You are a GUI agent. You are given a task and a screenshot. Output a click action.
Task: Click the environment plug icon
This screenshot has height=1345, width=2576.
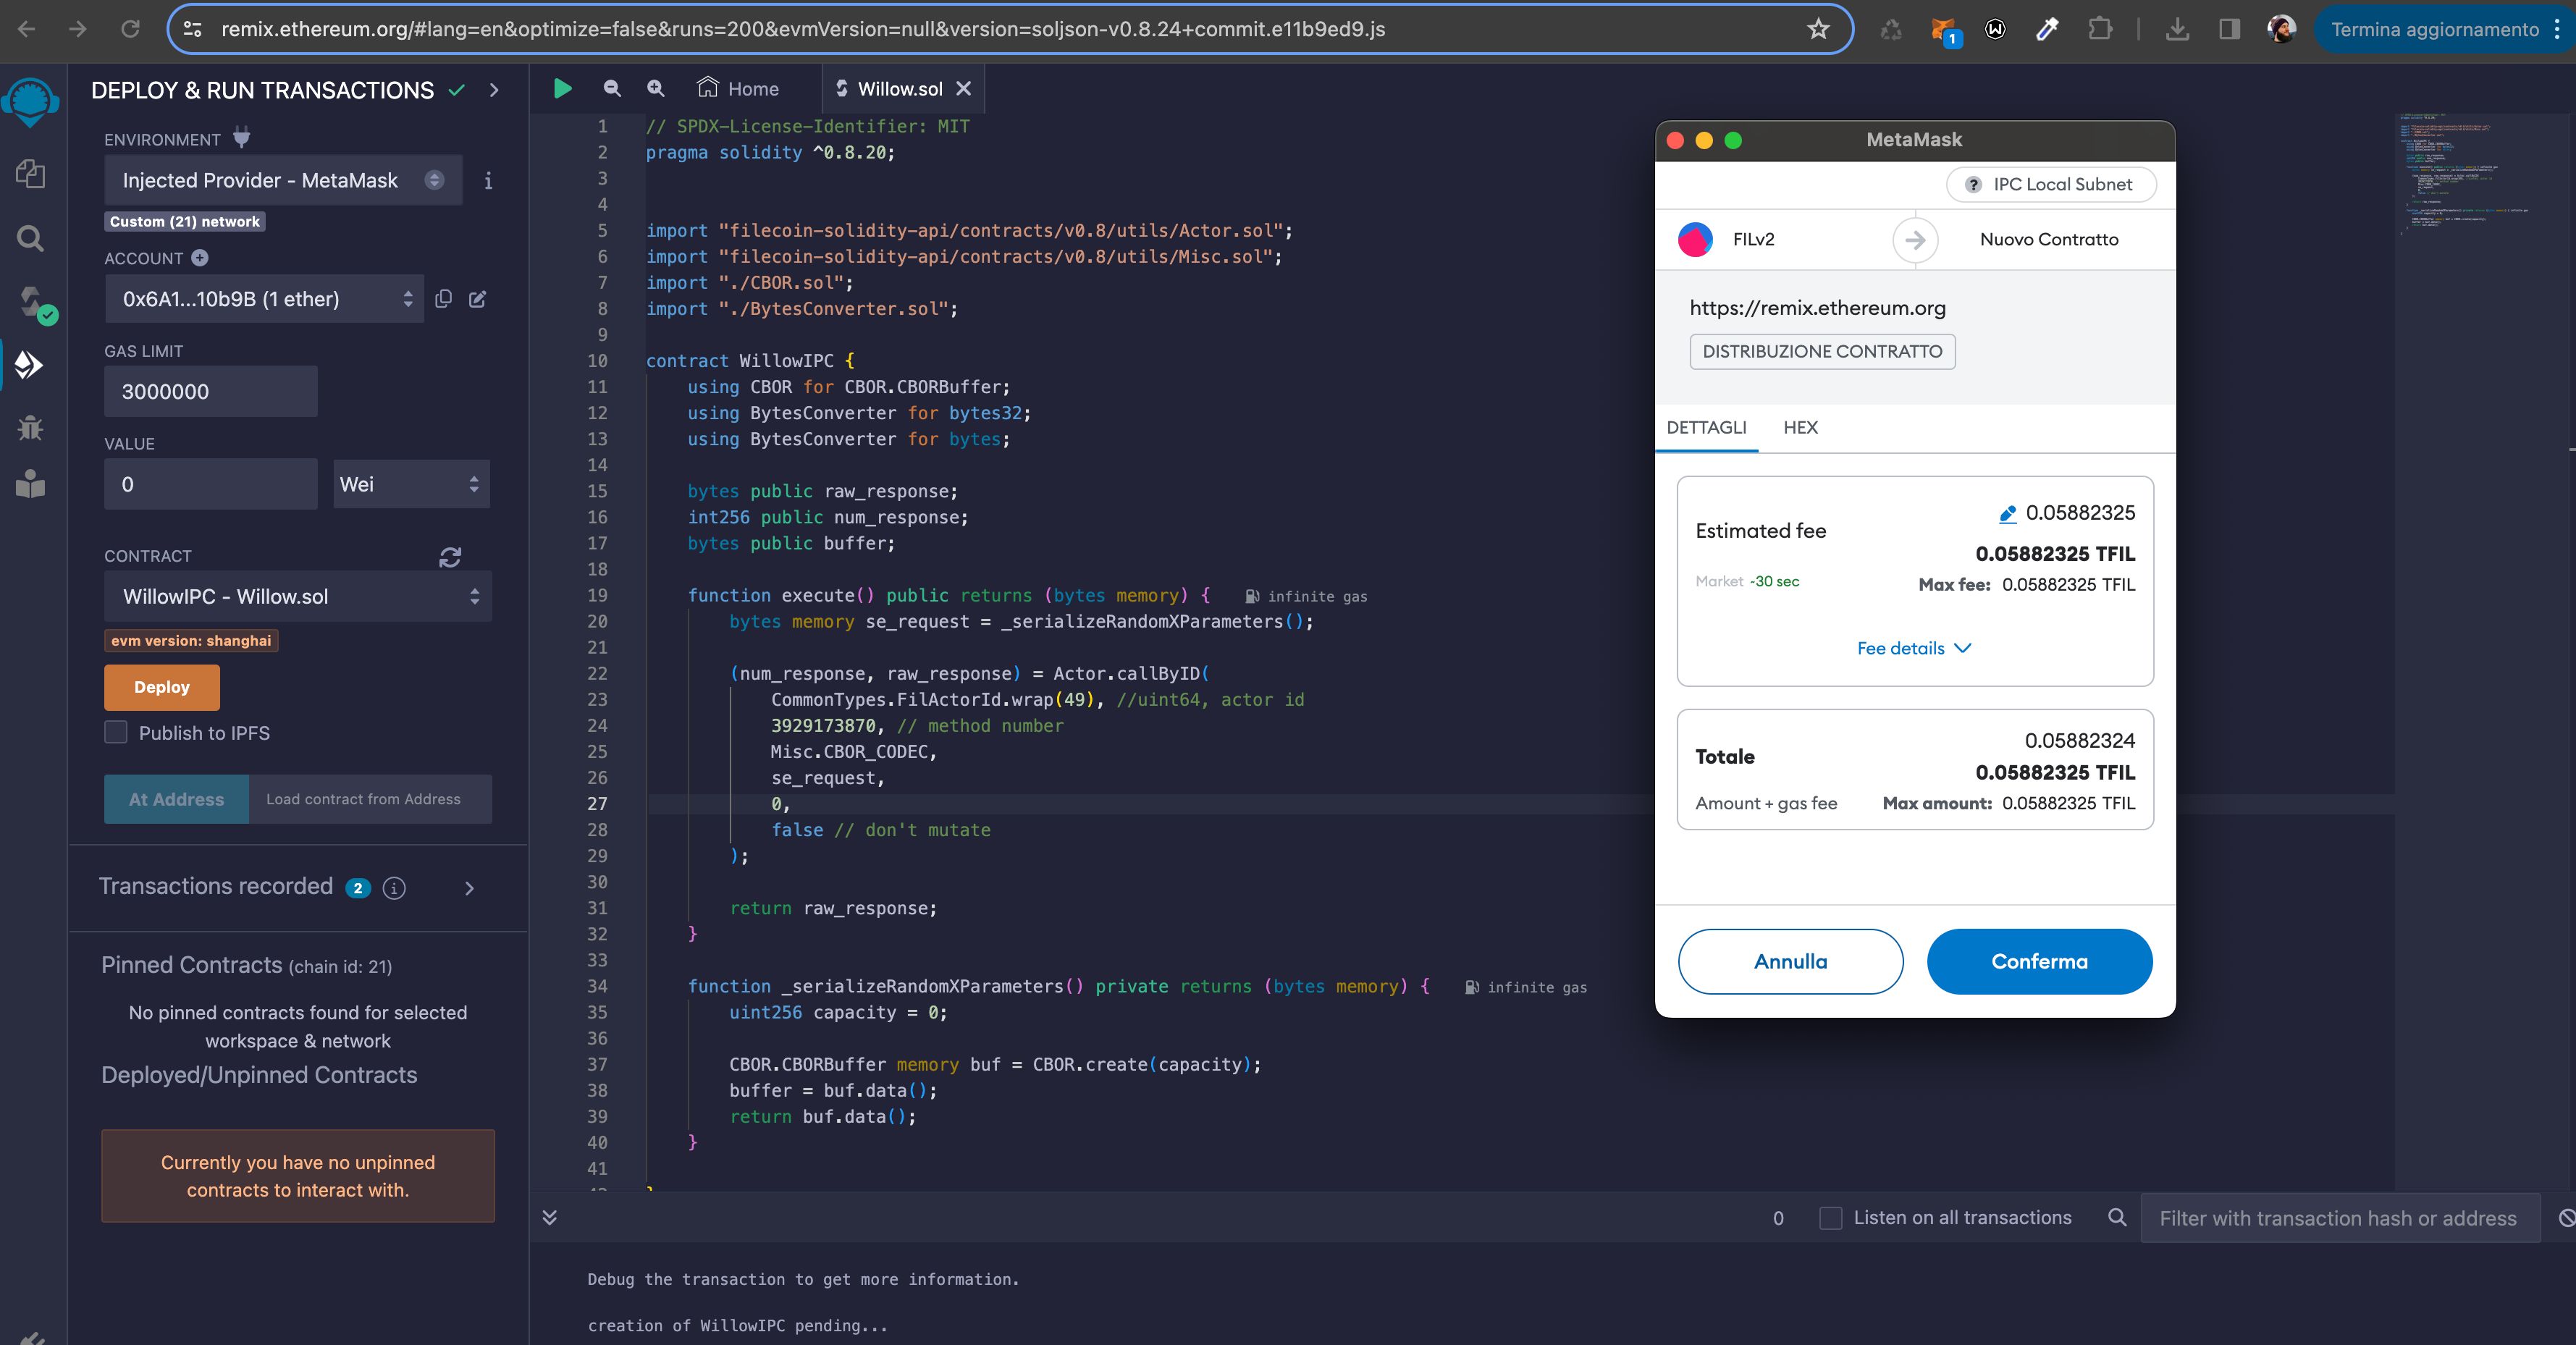[x=242, y=138]
